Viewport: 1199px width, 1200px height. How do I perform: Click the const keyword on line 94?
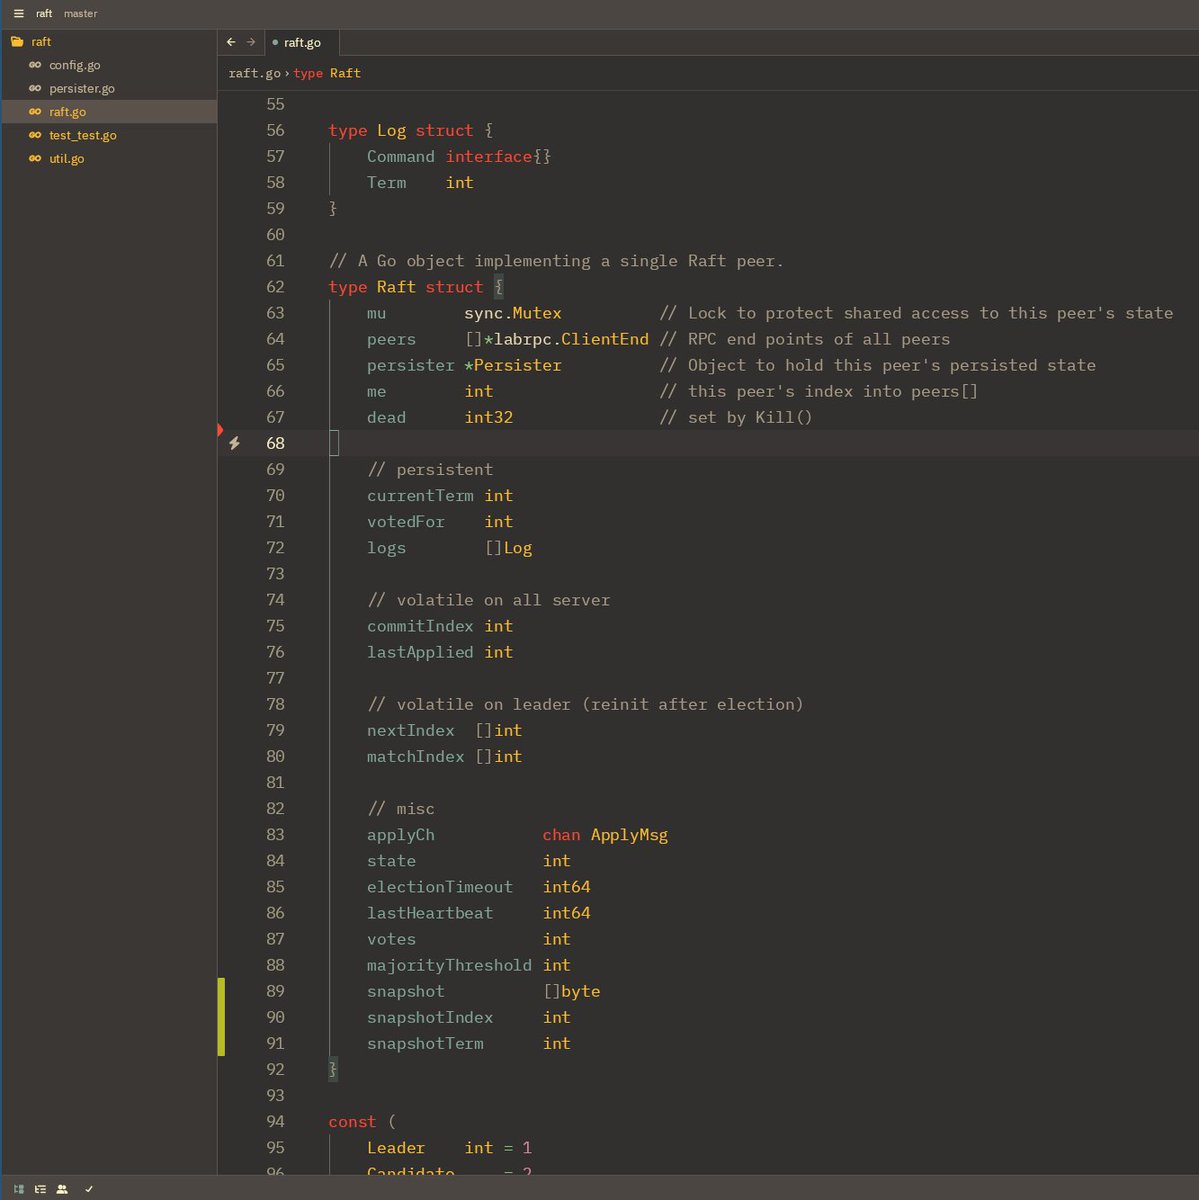(352, 1122)
